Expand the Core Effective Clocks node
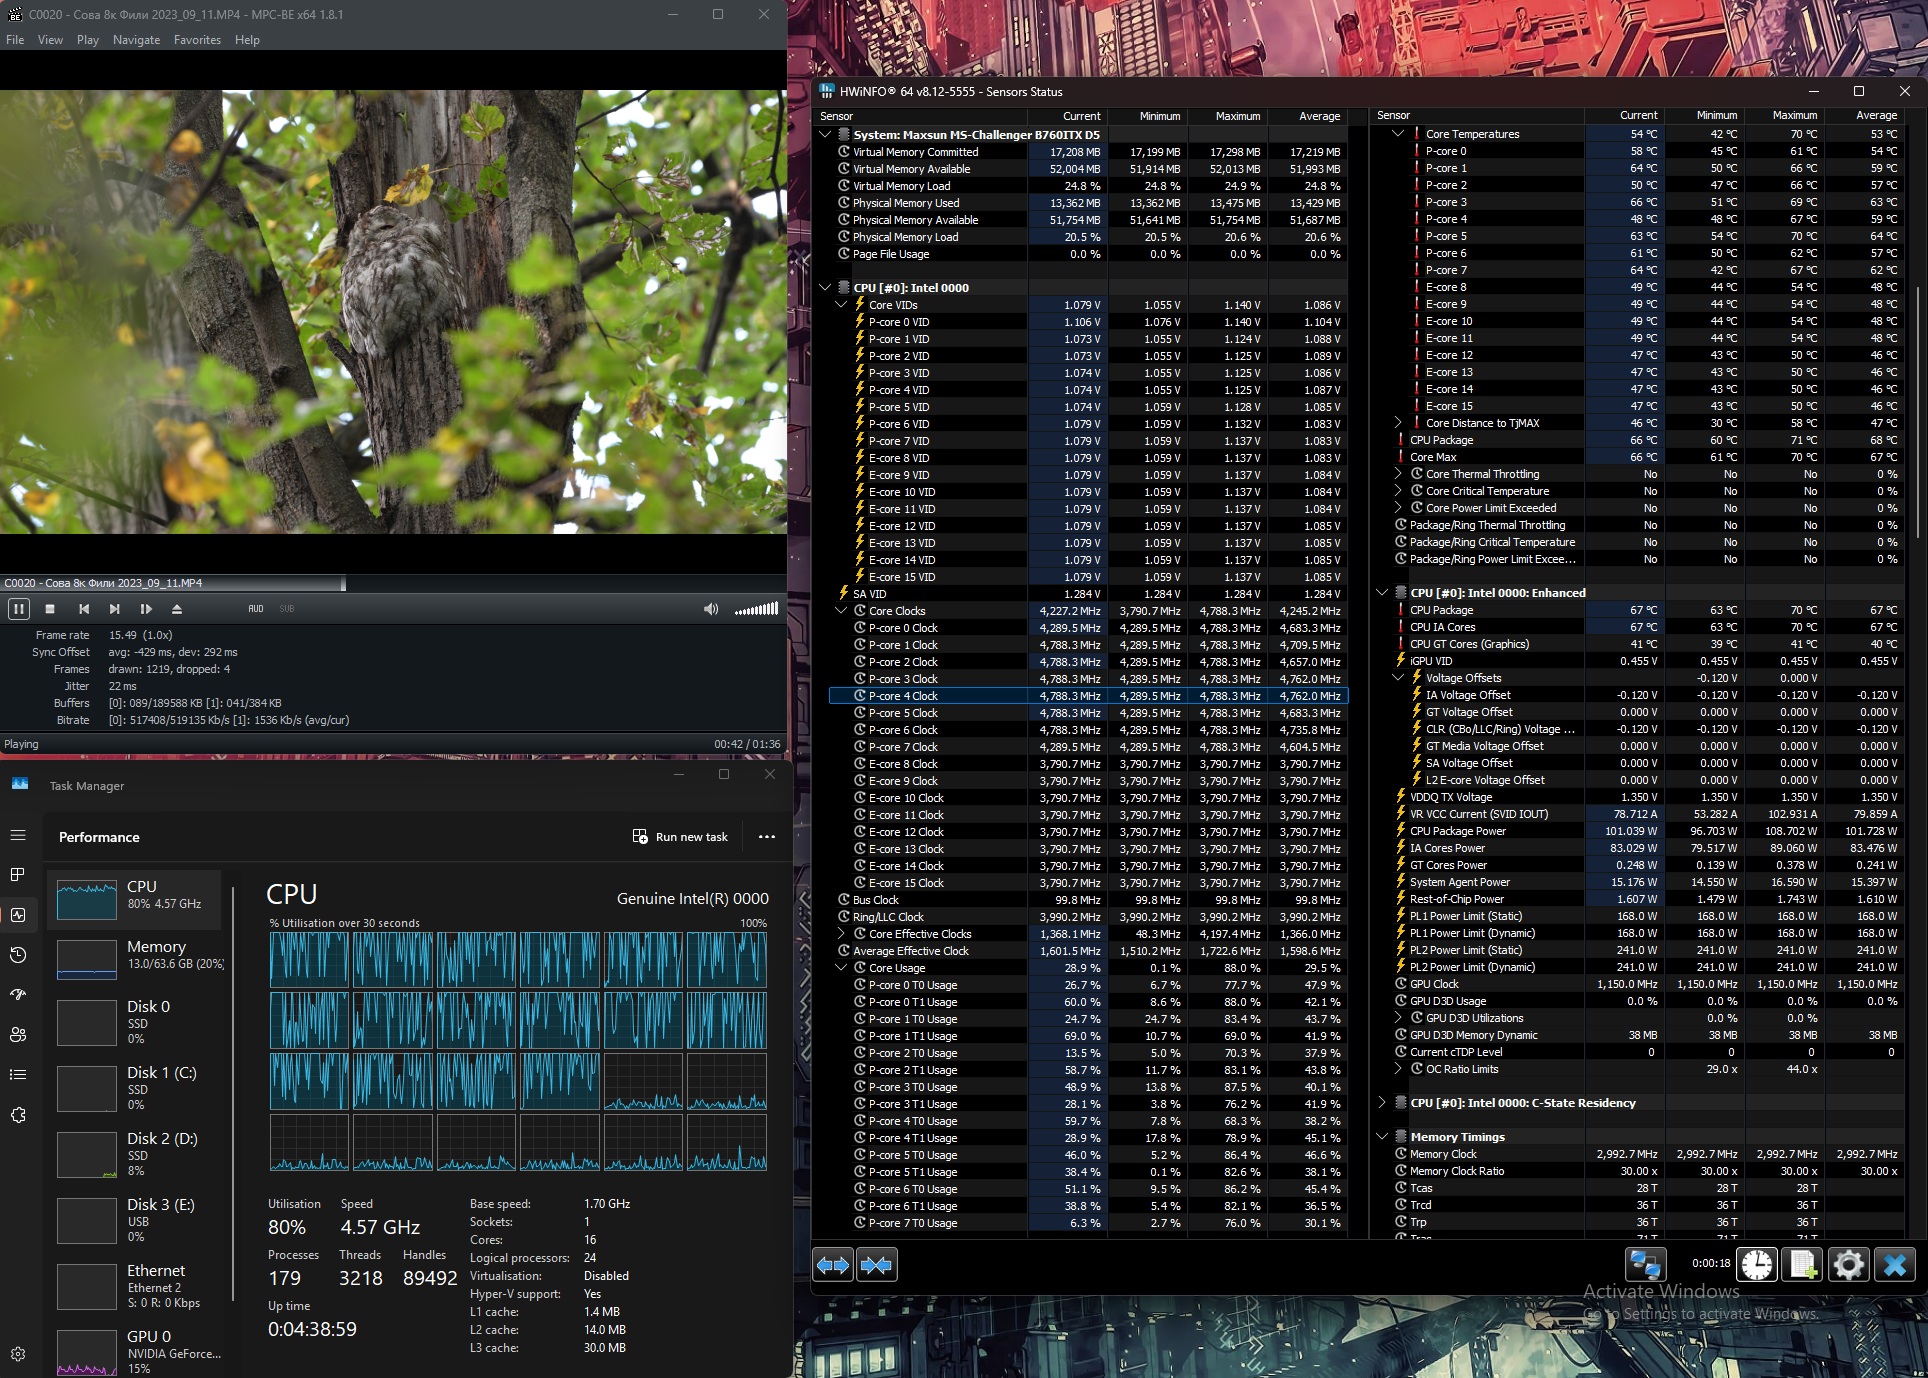 coord(841,934)
